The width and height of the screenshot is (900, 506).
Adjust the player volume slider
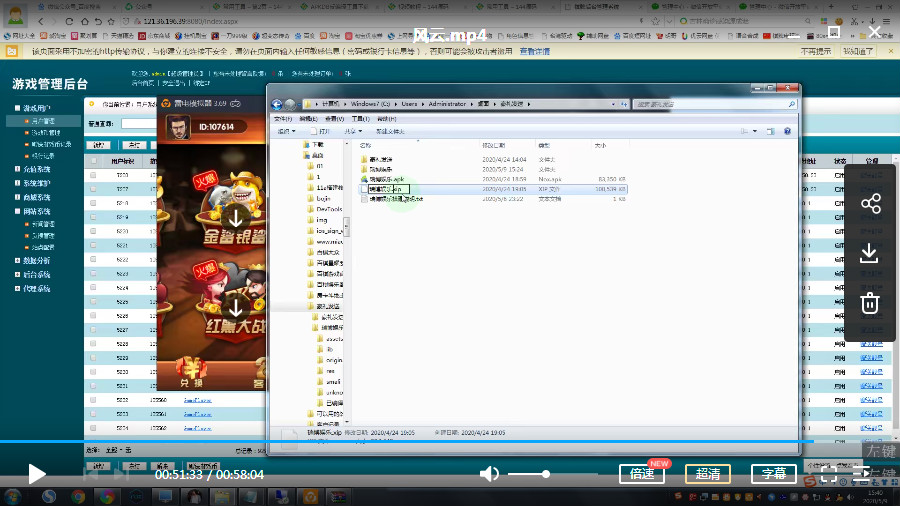click(x=552, y=474)
